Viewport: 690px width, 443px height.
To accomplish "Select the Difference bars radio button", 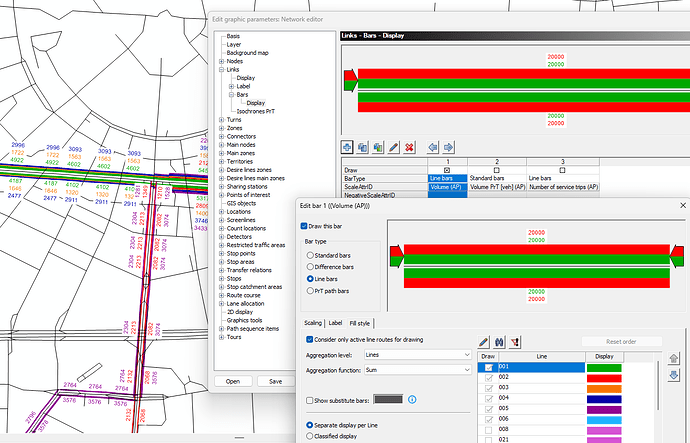I will (x=310, y=267).
